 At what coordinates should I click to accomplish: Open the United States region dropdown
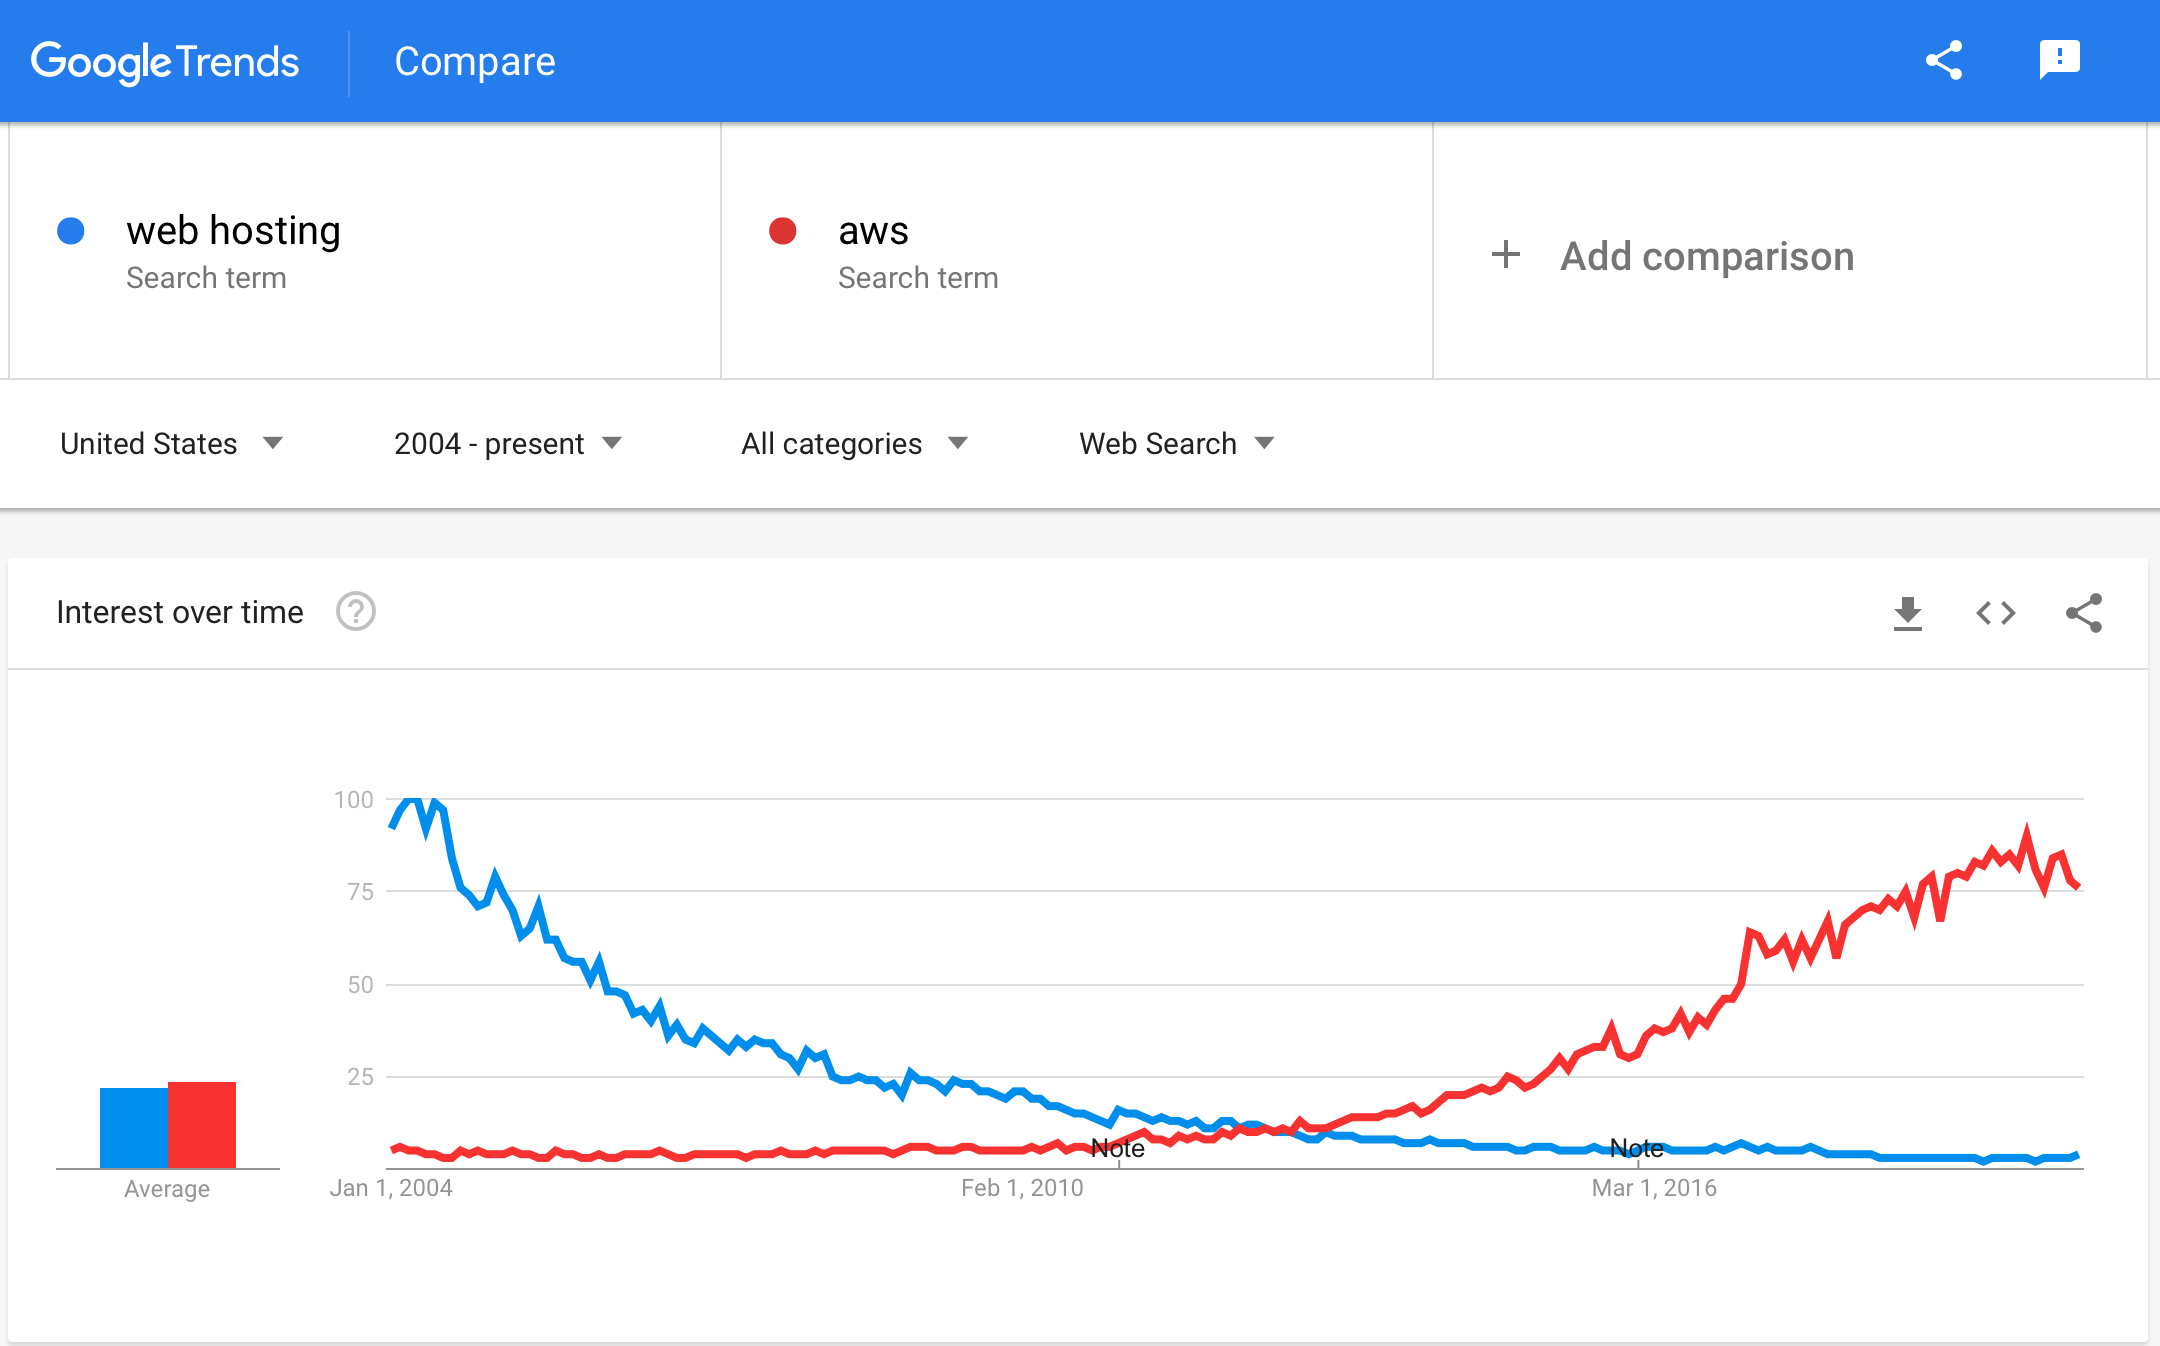point(171,443)
